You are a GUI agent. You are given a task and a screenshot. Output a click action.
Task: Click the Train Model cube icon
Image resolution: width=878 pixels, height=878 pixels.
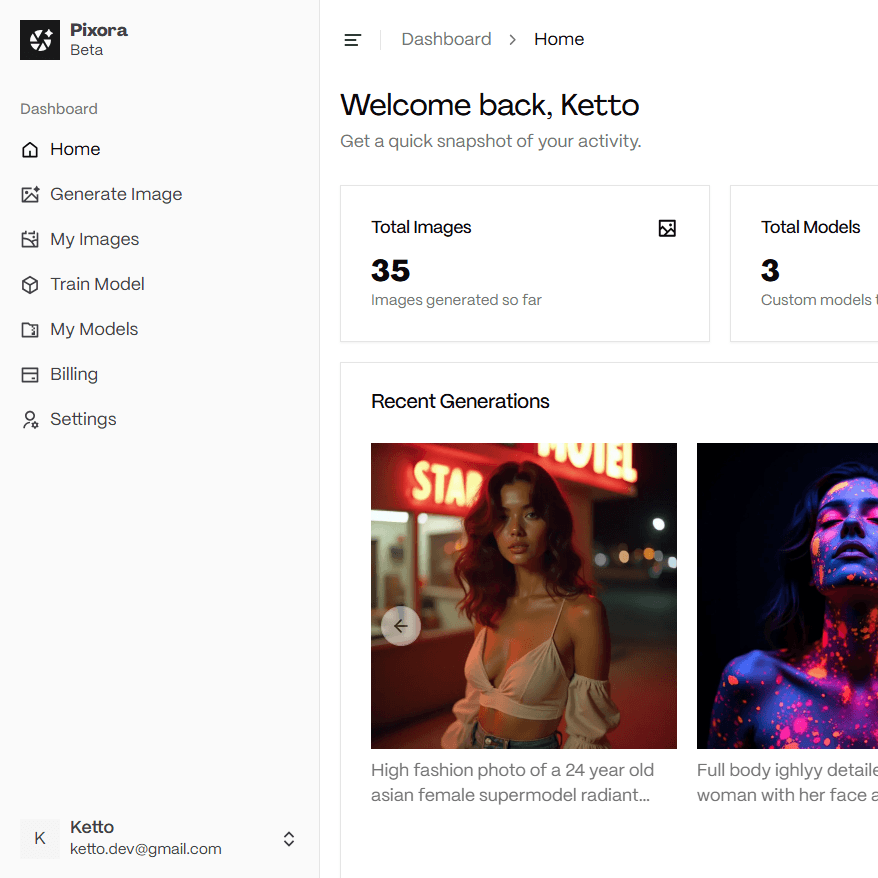click(30, 284)
